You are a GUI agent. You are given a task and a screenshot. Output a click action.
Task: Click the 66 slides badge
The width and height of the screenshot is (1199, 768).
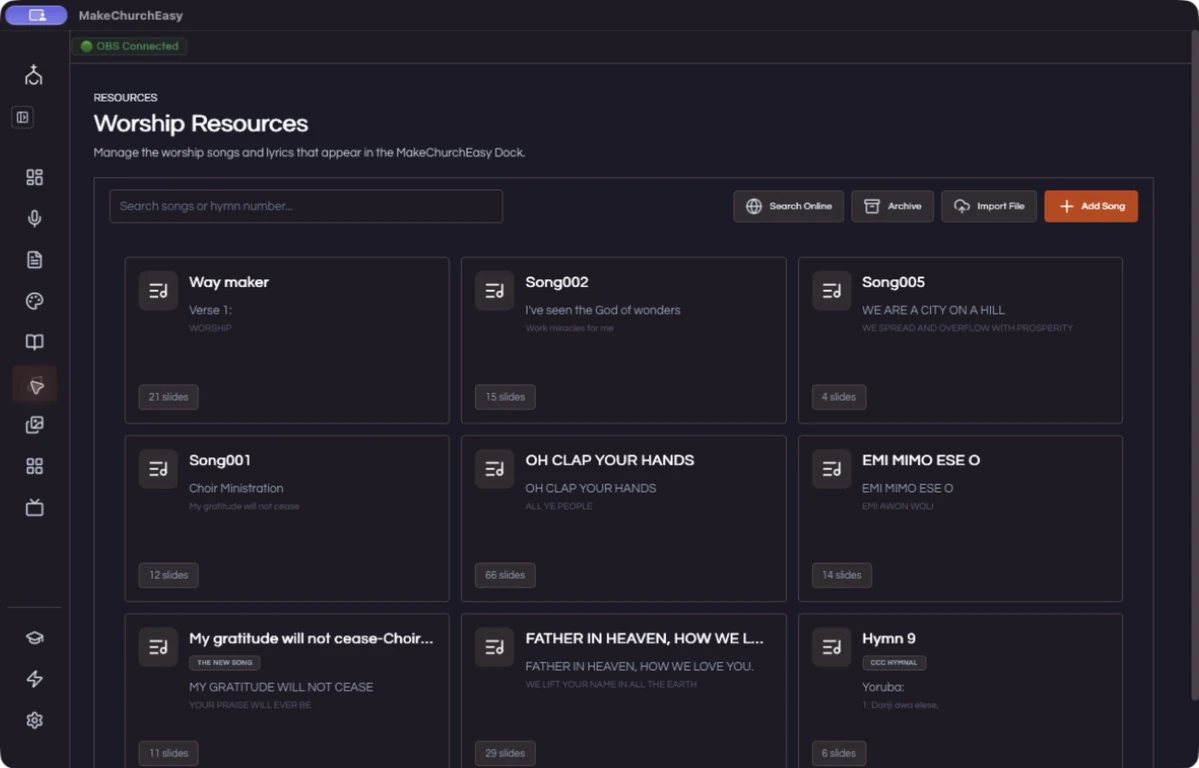505,575
